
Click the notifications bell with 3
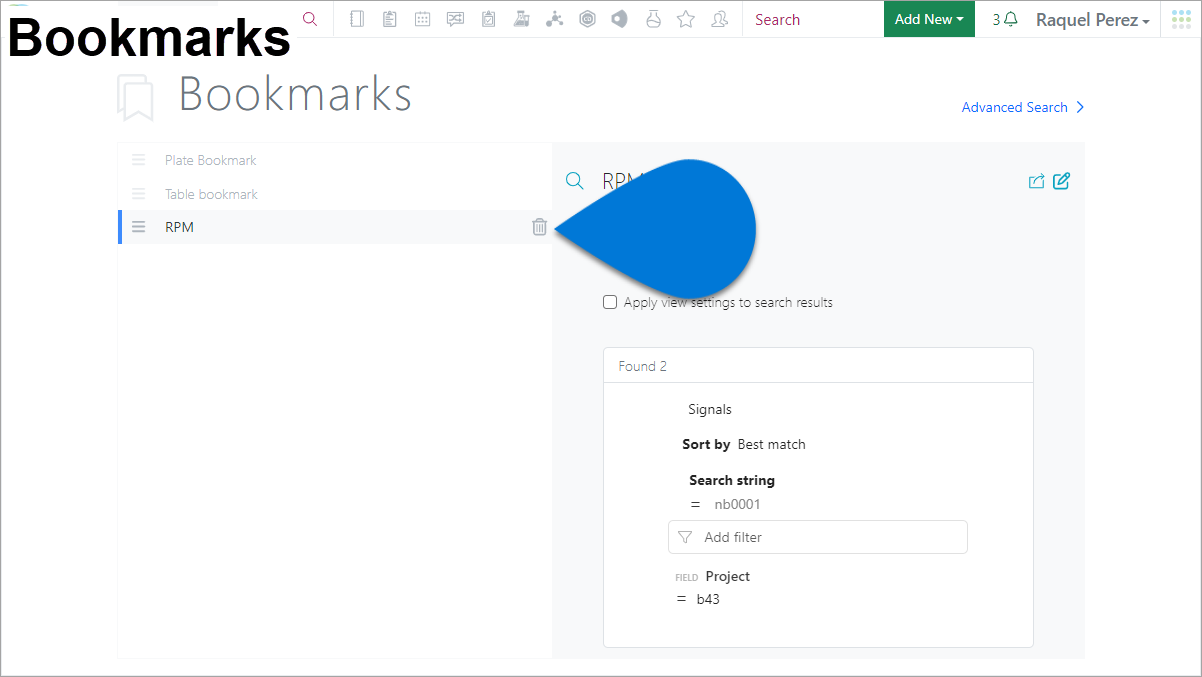tap(1005, 19)
